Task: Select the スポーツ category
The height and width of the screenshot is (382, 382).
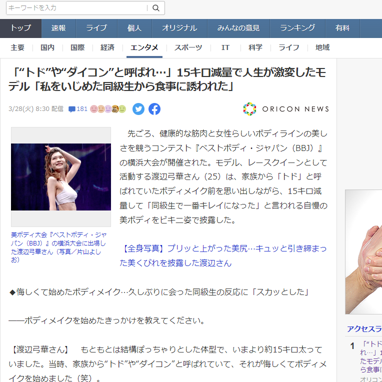Action: click(188, 48)
